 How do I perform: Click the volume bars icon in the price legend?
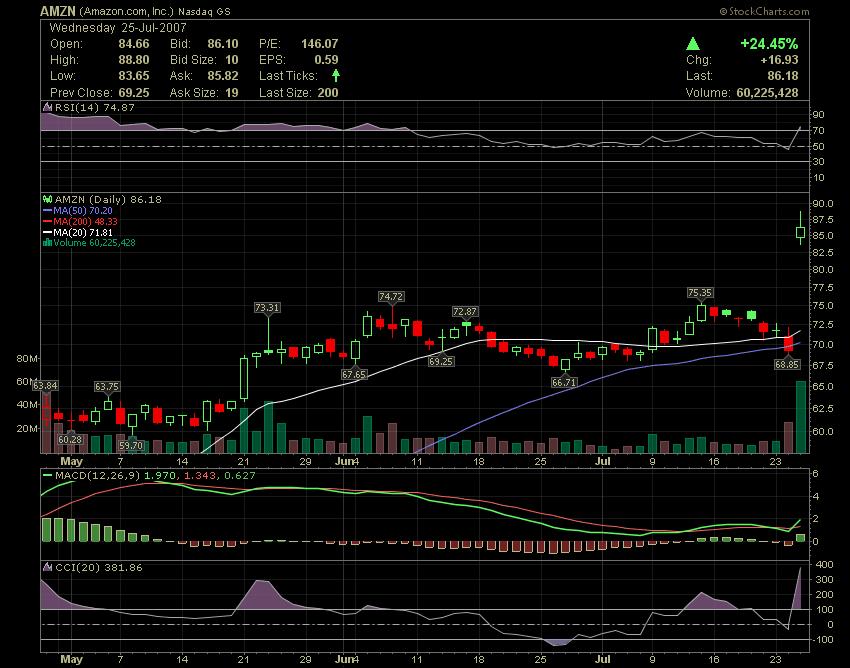pyautogui.click(x=48, y=242)
